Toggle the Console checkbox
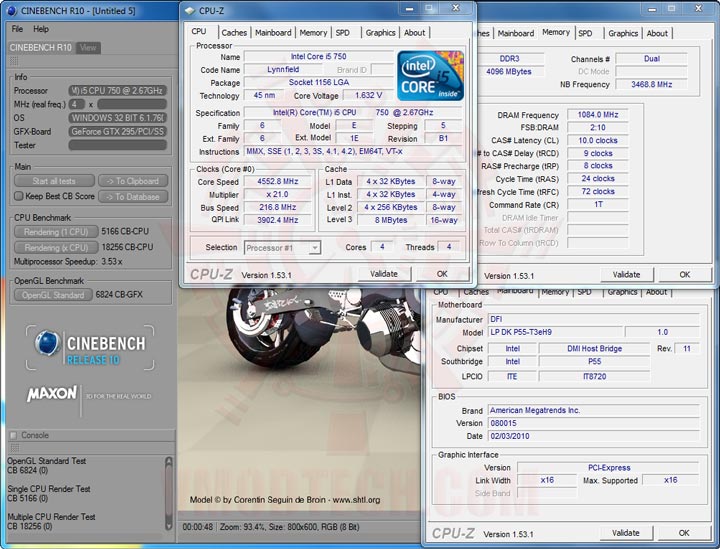720x549 pixels. click(15, 435)
